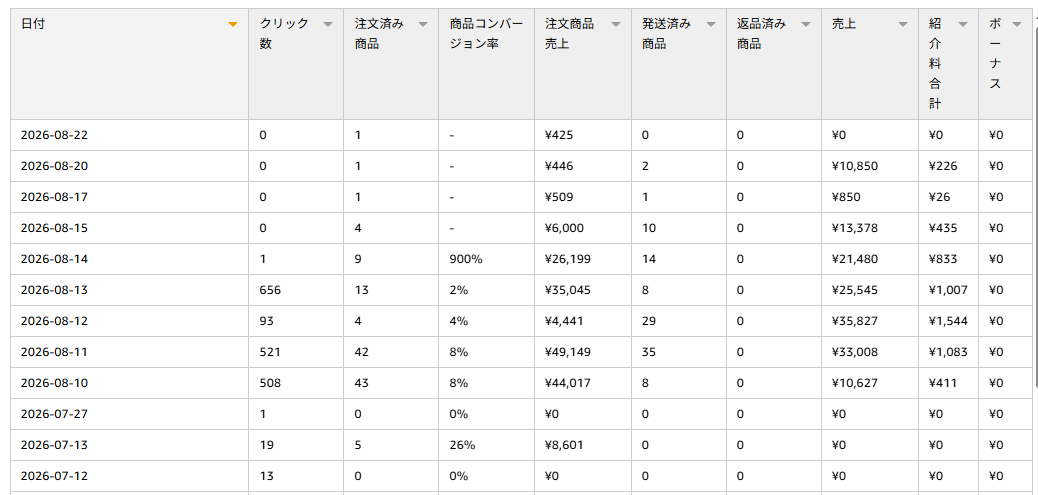The image size is (1038, 495).
Task: Click ordered sales value ¥4,441
Action: click(x=564, y=321)
